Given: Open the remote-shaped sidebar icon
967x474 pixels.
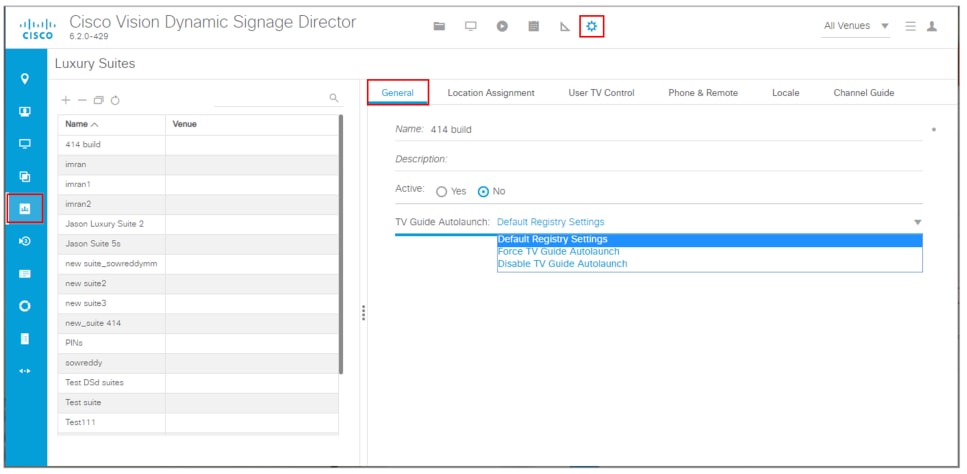Looking at the screenshot, I should click(x=25, y=338).
